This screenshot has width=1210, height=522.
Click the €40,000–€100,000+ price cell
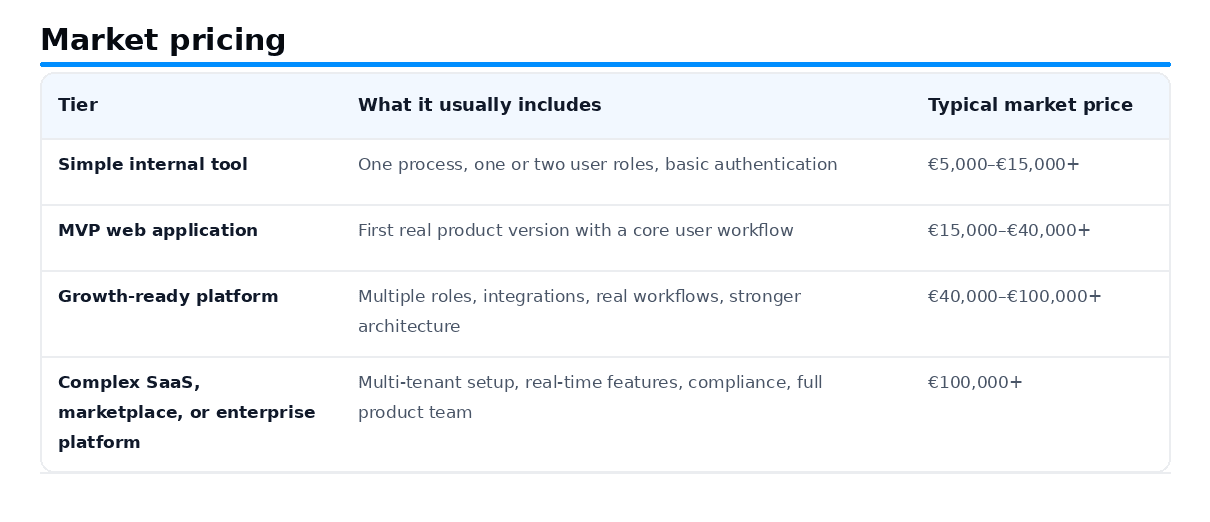click(x=1015, y=296)
